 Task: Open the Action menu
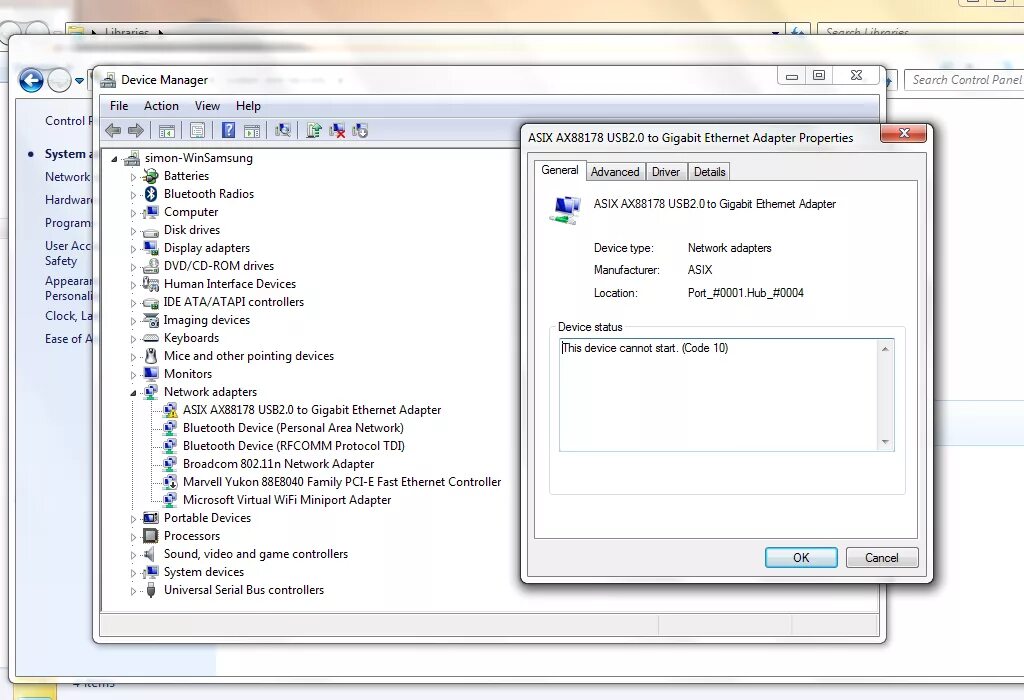click(161, 106)
